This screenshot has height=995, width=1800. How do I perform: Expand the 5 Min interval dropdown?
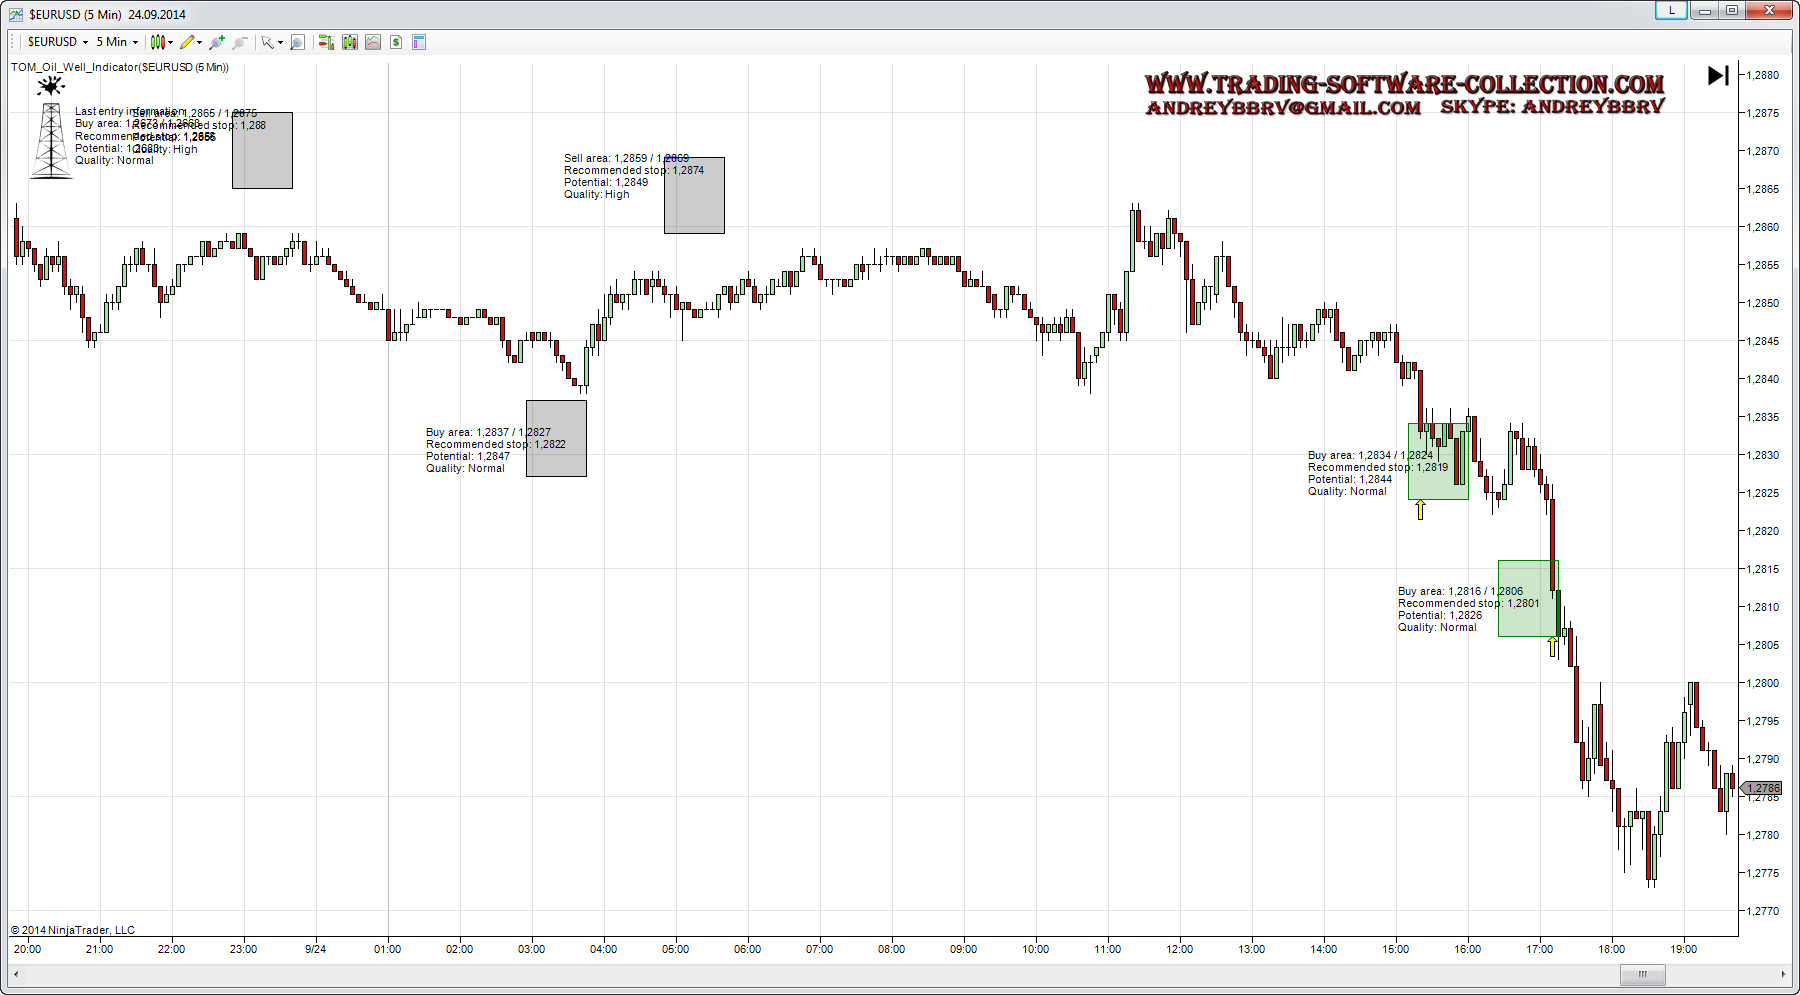pyautogui.click(x=117, y=42)
